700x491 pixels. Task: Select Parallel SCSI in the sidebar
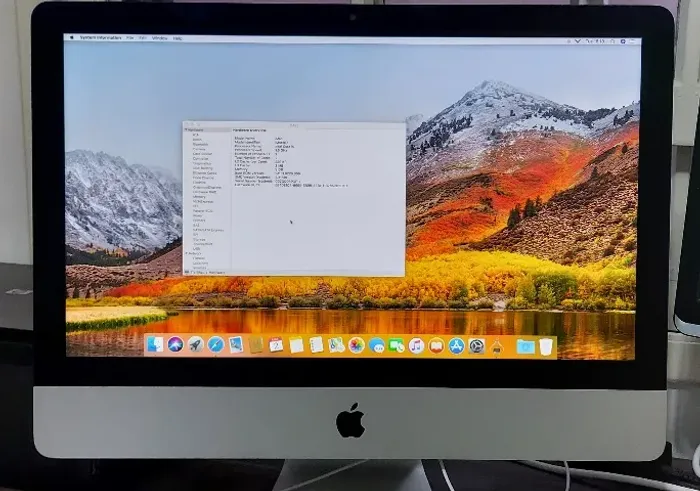pos(203,211)
